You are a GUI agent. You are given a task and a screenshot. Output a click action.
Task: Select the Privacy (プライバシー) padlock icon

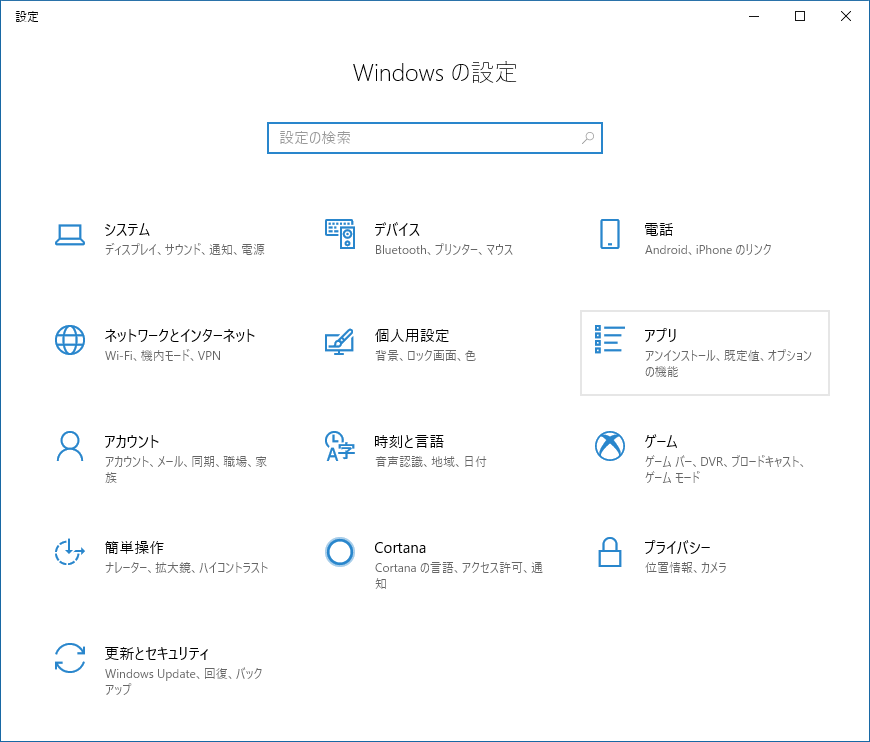(610, 552)
